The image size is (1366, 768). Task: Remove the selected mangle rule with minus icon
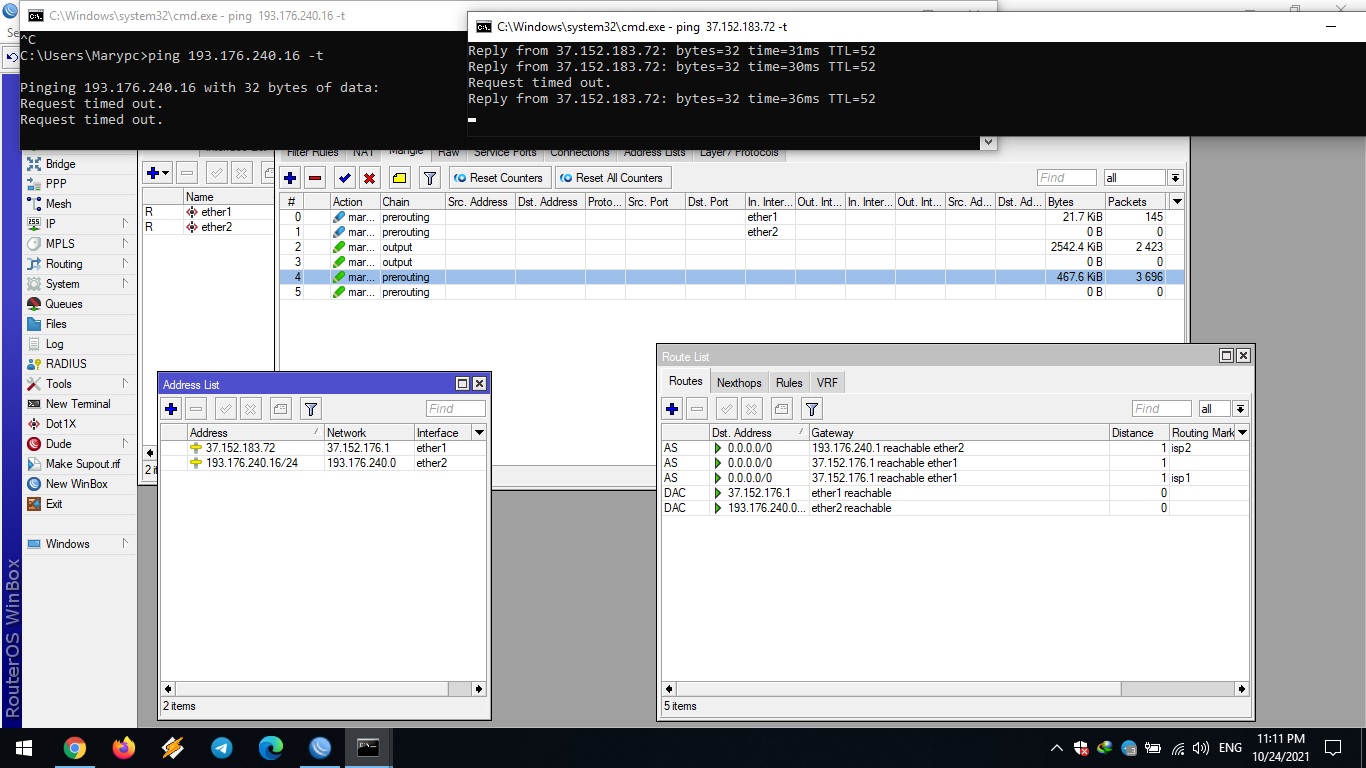(315, 178)
